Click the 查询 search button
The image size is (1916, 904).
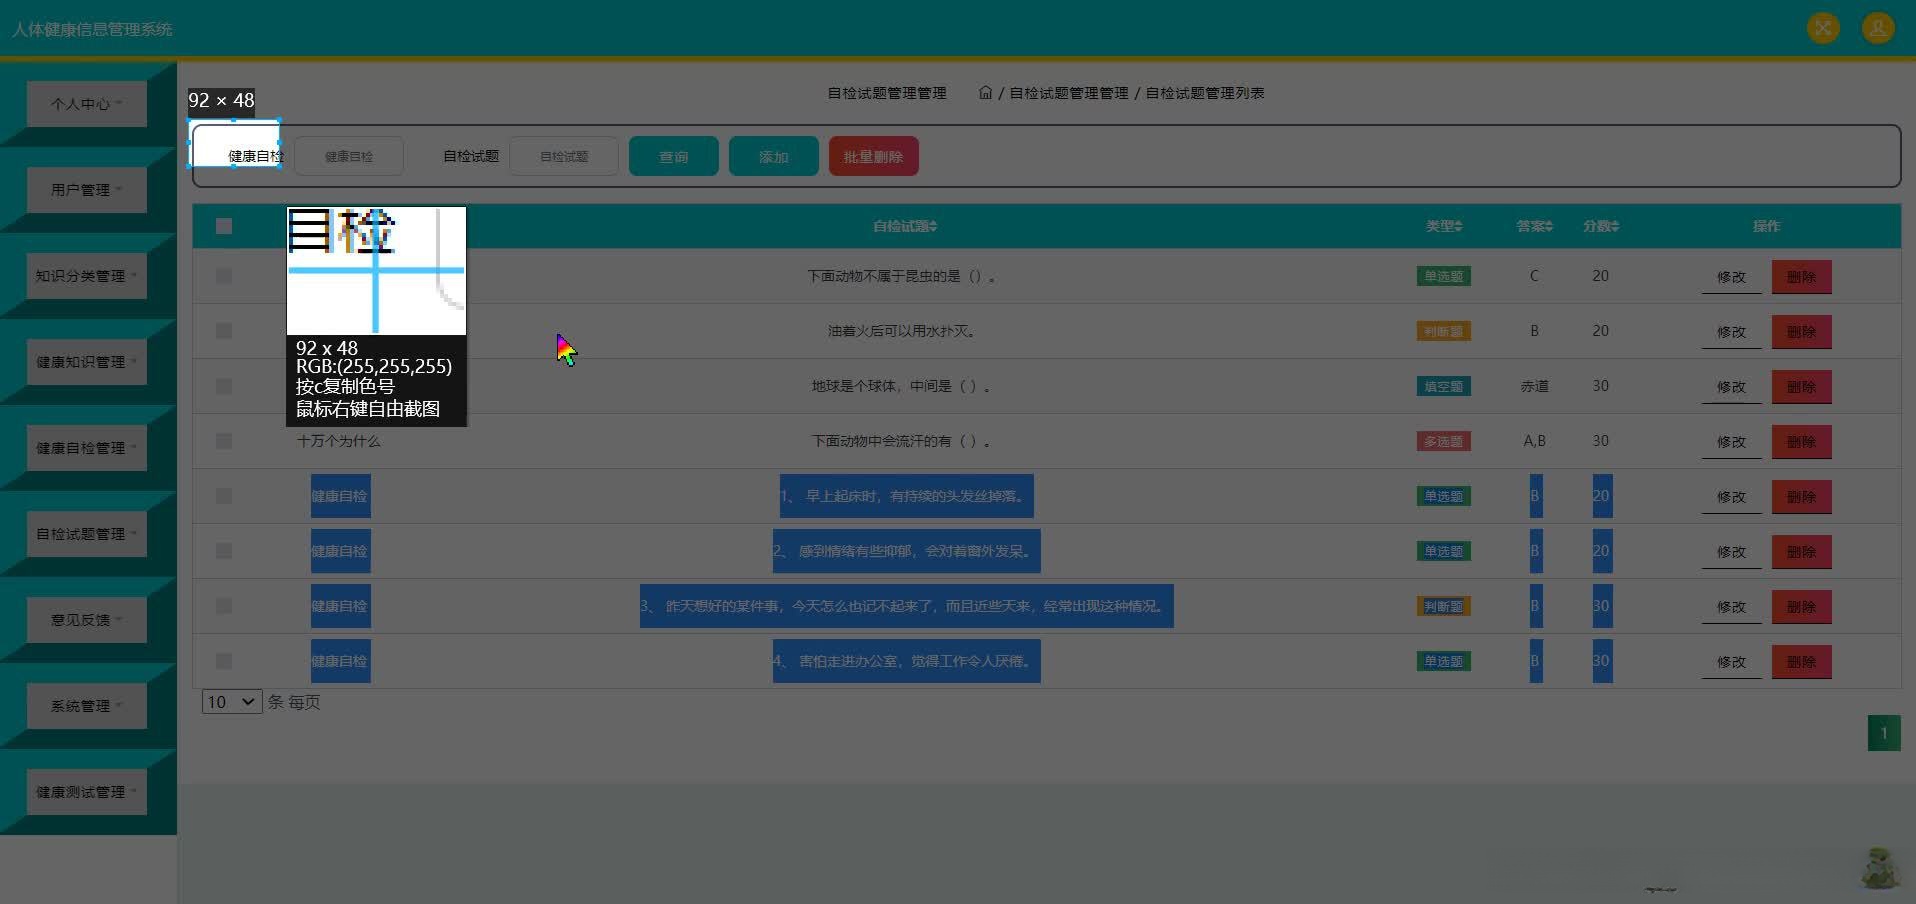coord(674,156)
